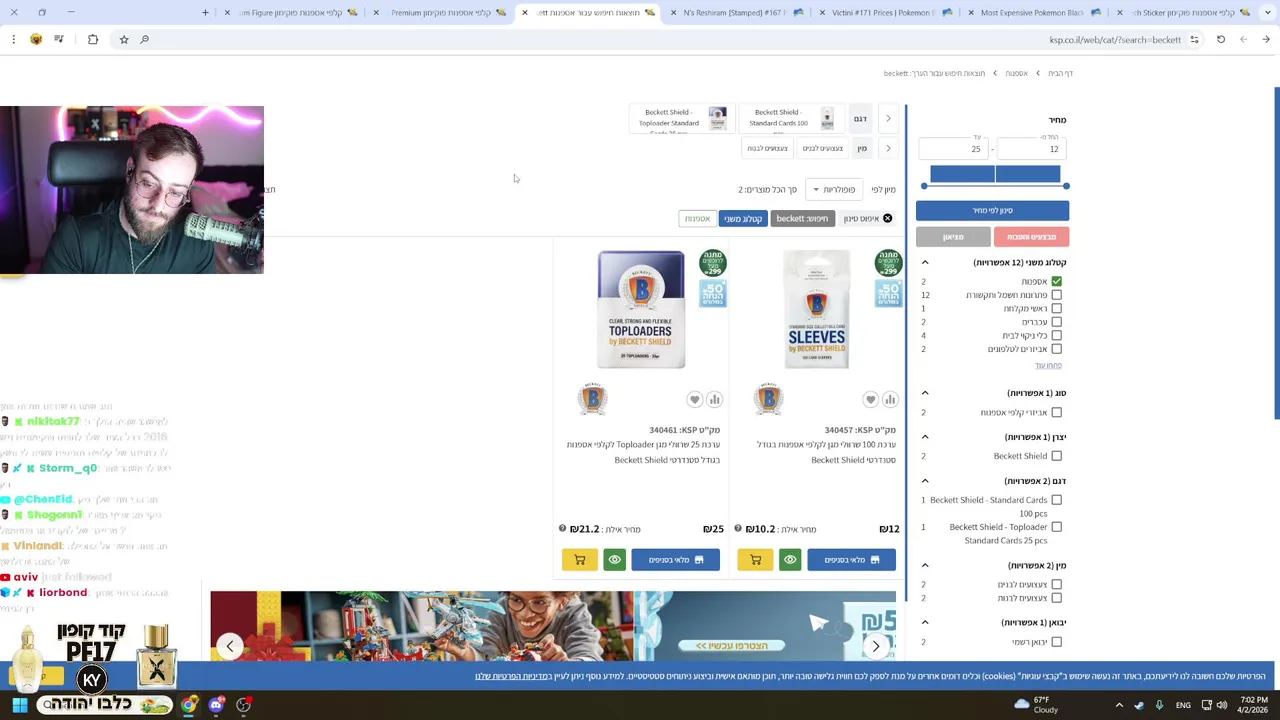The width and height of the screenshot is (1280, 720).
Task: Check the Beckett Shield manufacturer checkbox
Action: pyautogui.click(x=1056, y=456)
